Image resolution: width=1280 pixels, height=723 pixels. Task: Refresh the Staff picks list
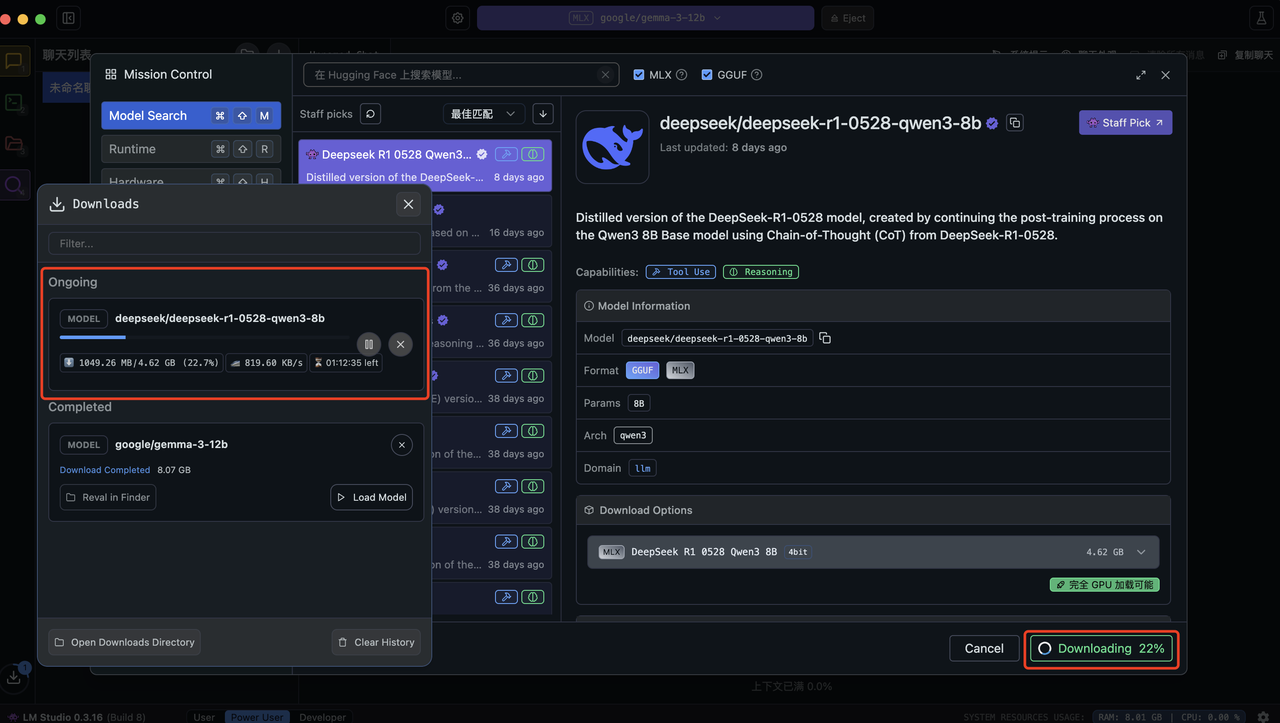pyautogui.click(x=370, y=114)
